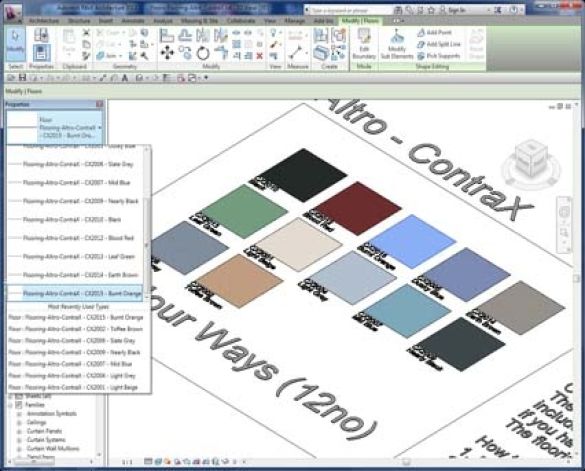Close the Properties palette
The image size is (585, 471).
(99, 104)
